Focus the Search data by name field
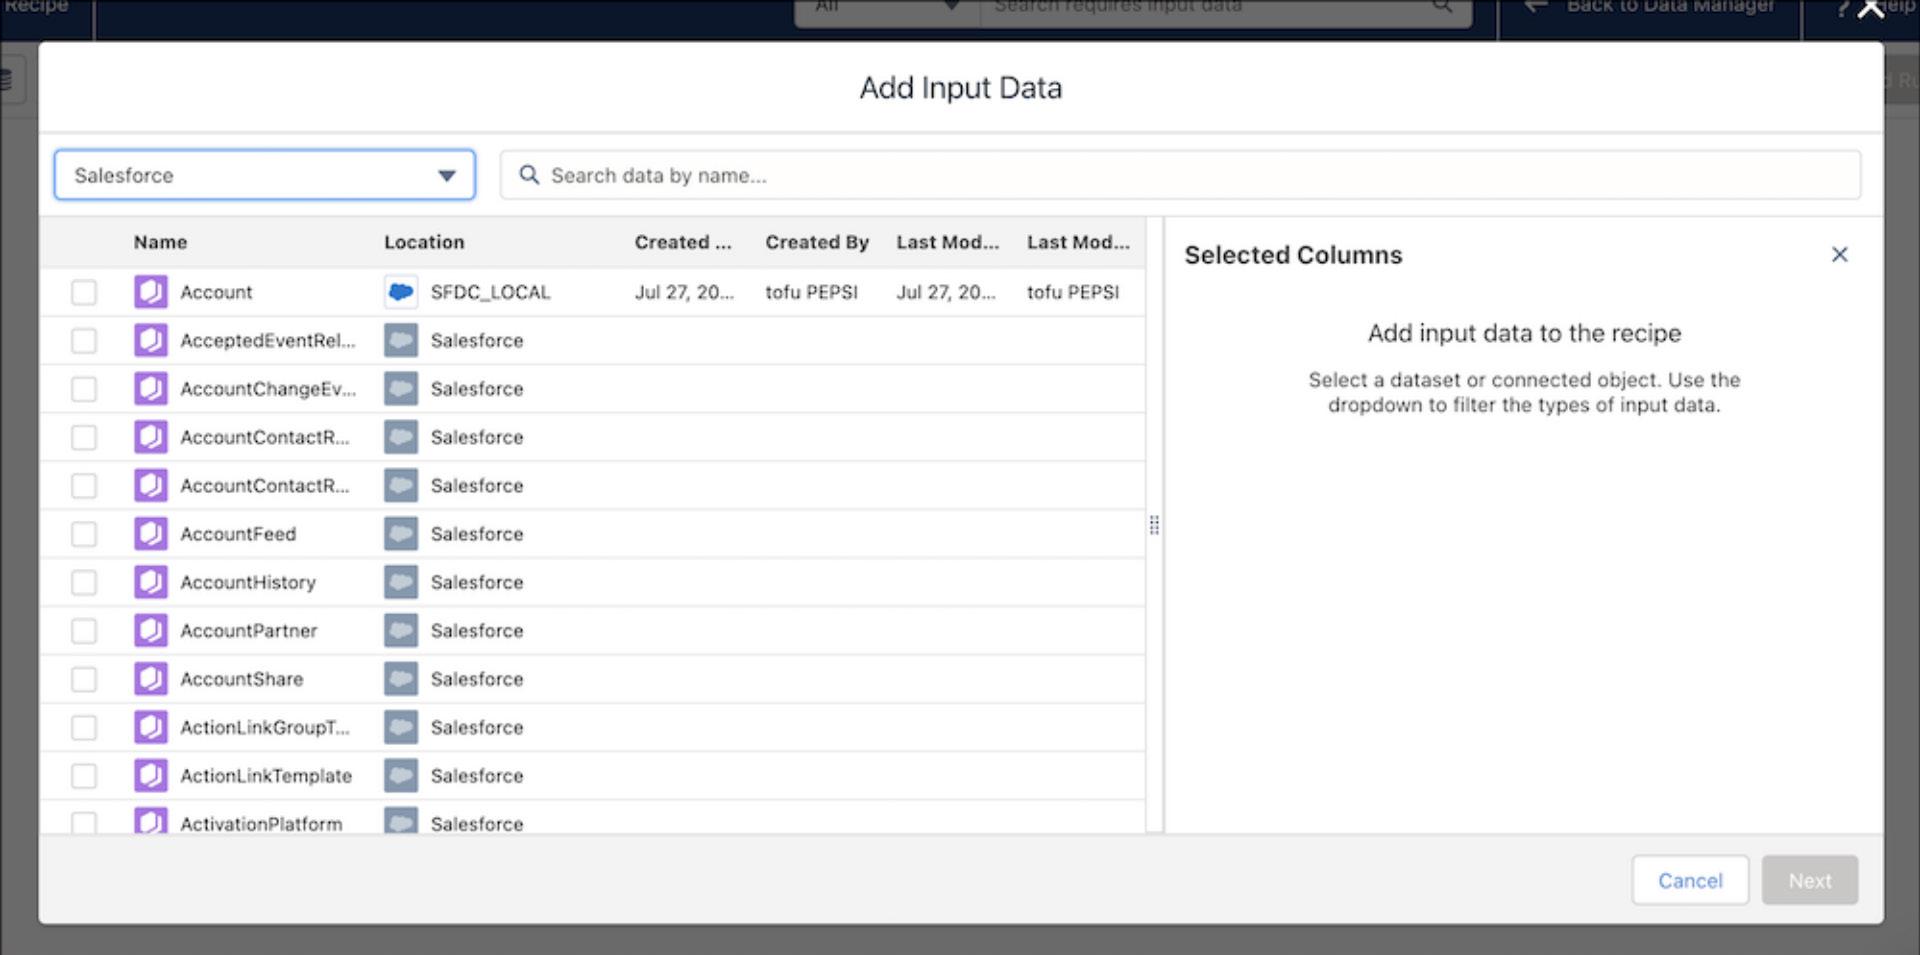Screen dimensions: 1920x955 (x=1180, y=175)
